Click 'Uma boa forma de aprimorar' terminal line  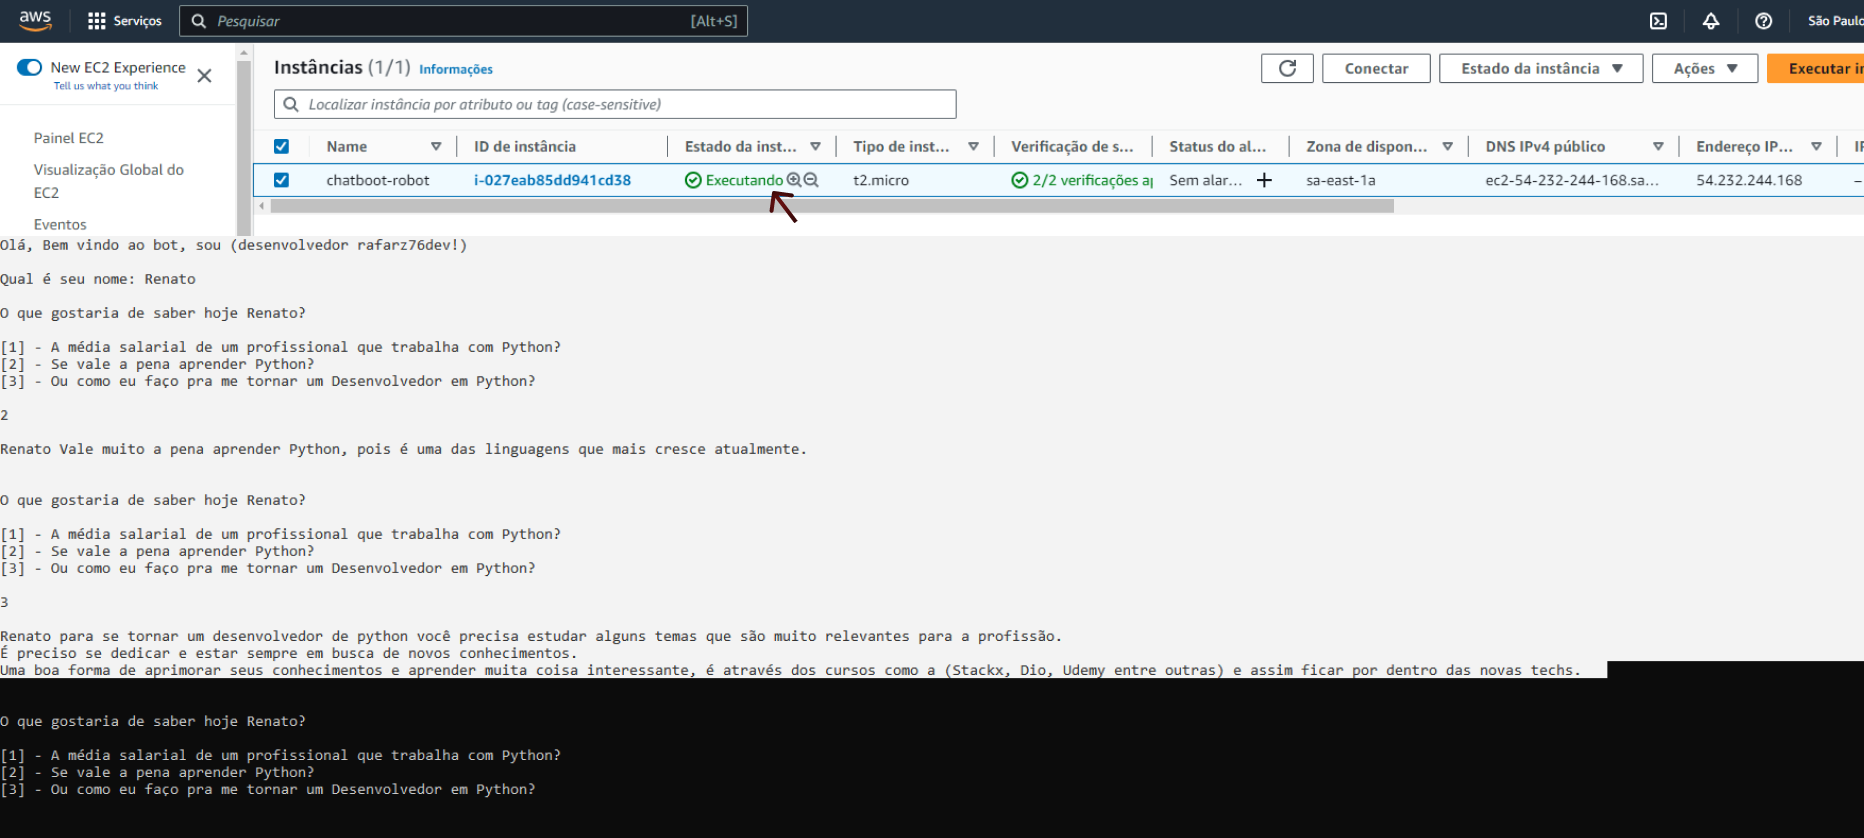pyautogui.click(x=791, y=670)
